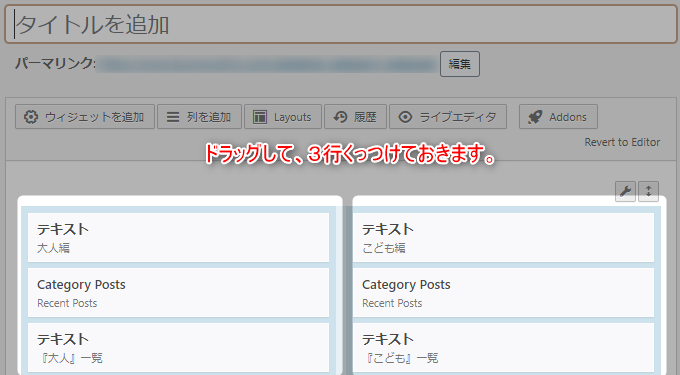Open the Addons label
The image size is (680, 375).
[568, 117]
